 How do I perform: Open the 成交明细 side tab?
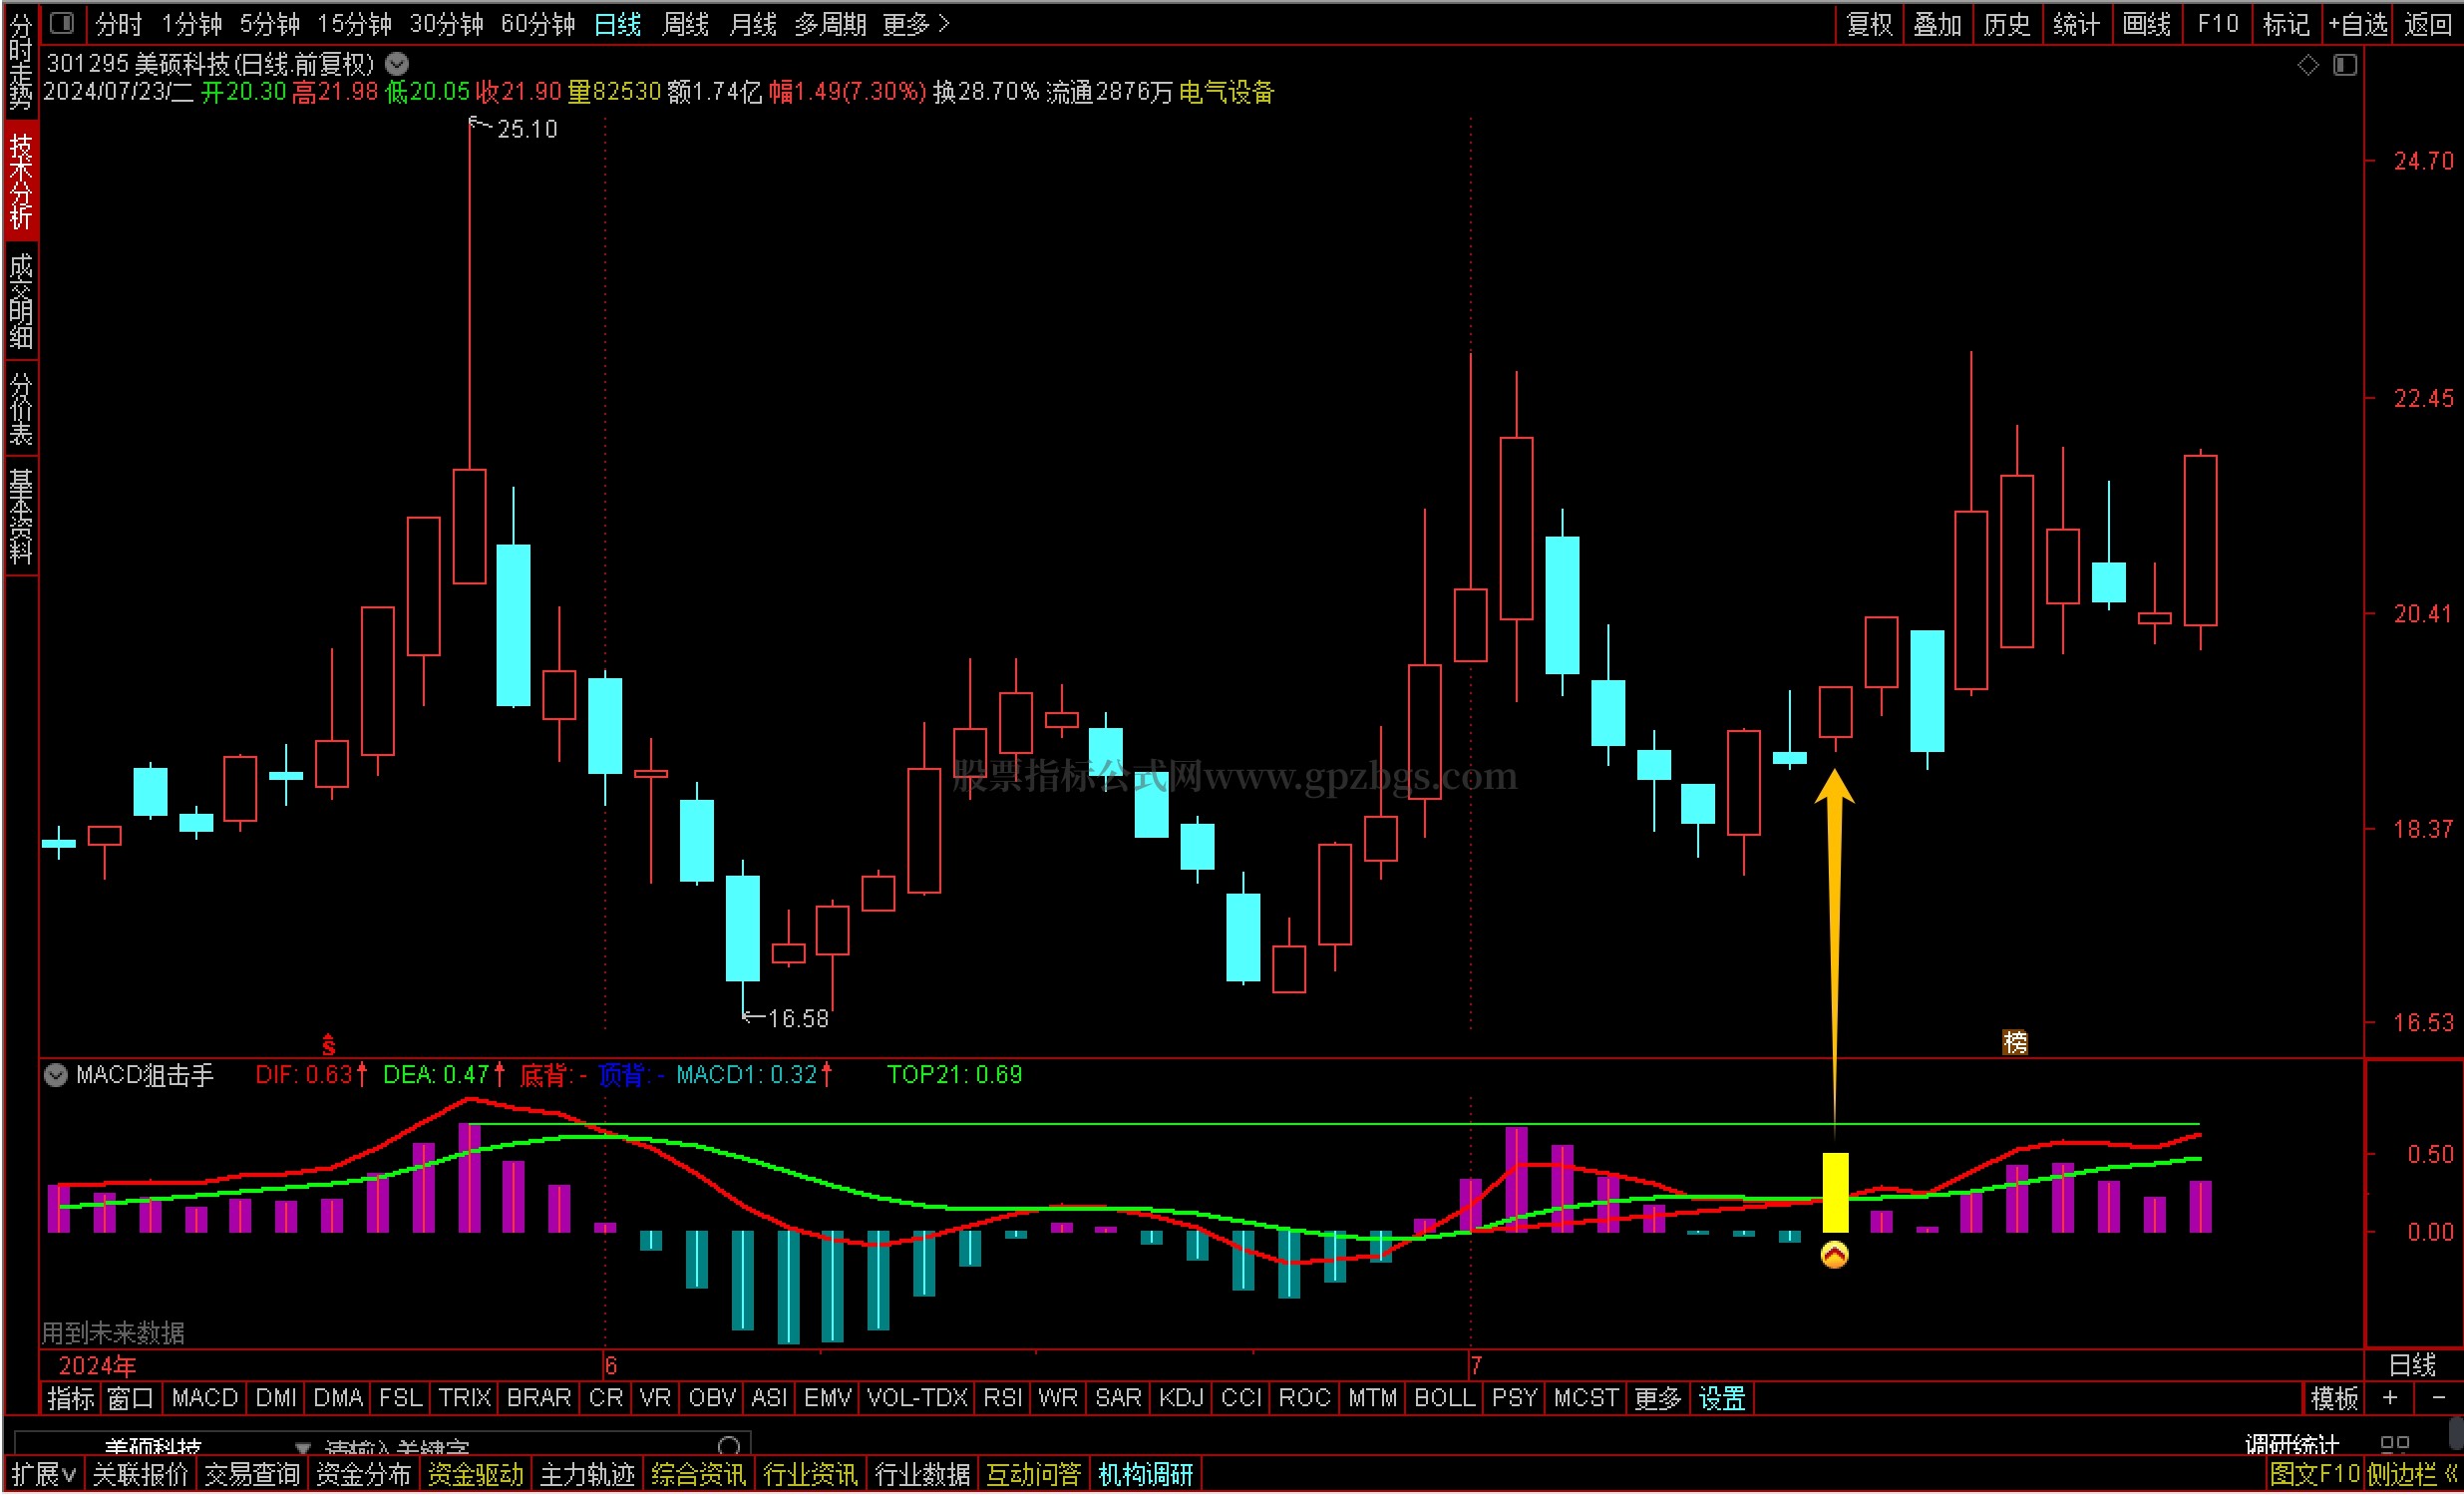pyautogui.click(x=21, y=301)
